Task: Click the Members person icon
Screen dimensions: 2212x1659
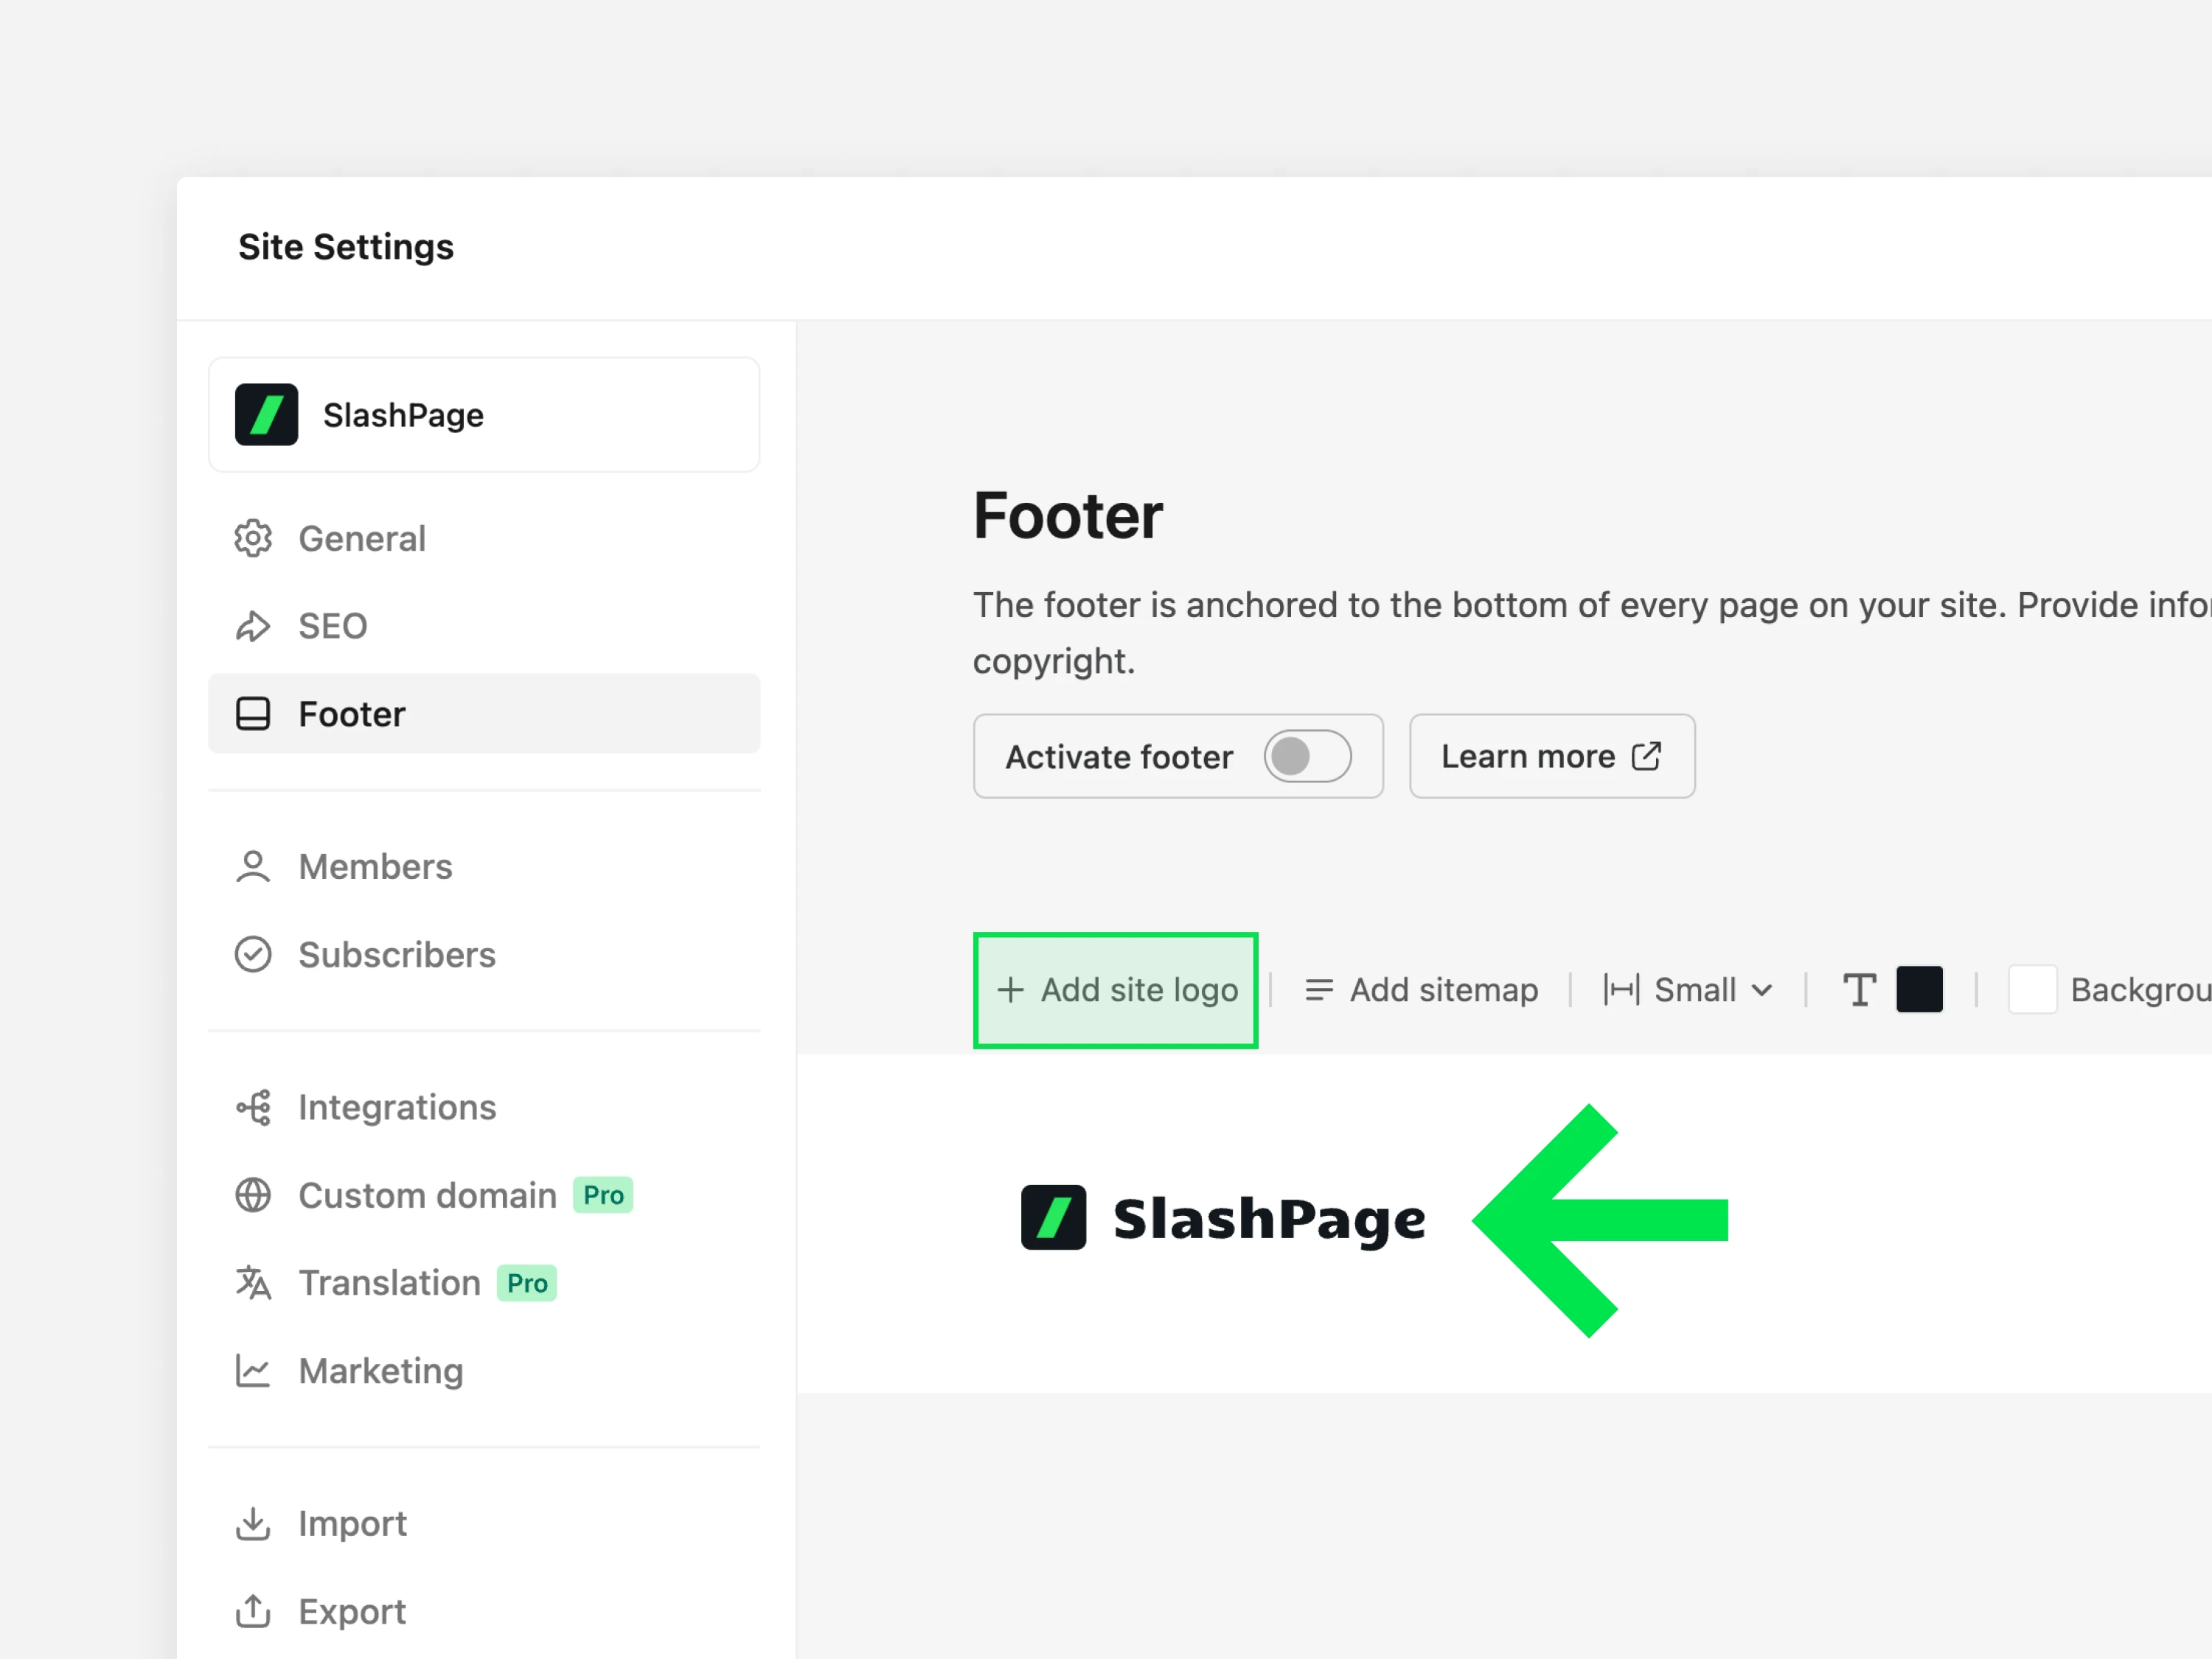Action: [x=253, y=866]
